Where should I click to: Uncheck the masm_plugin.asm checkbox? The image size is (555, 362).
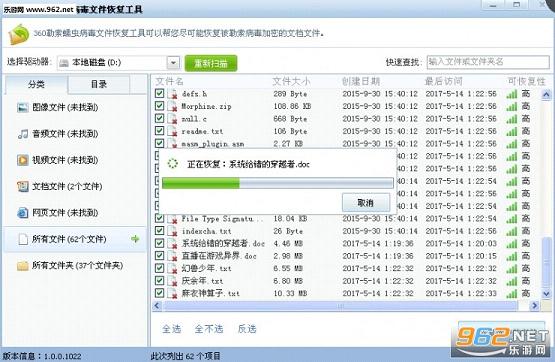(159, 143)
